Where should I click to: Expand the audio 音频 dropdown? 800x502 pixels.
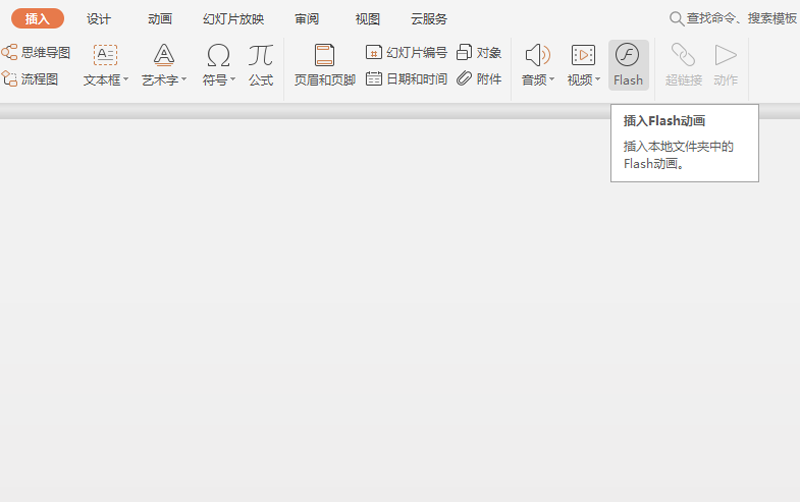[552, 80]
